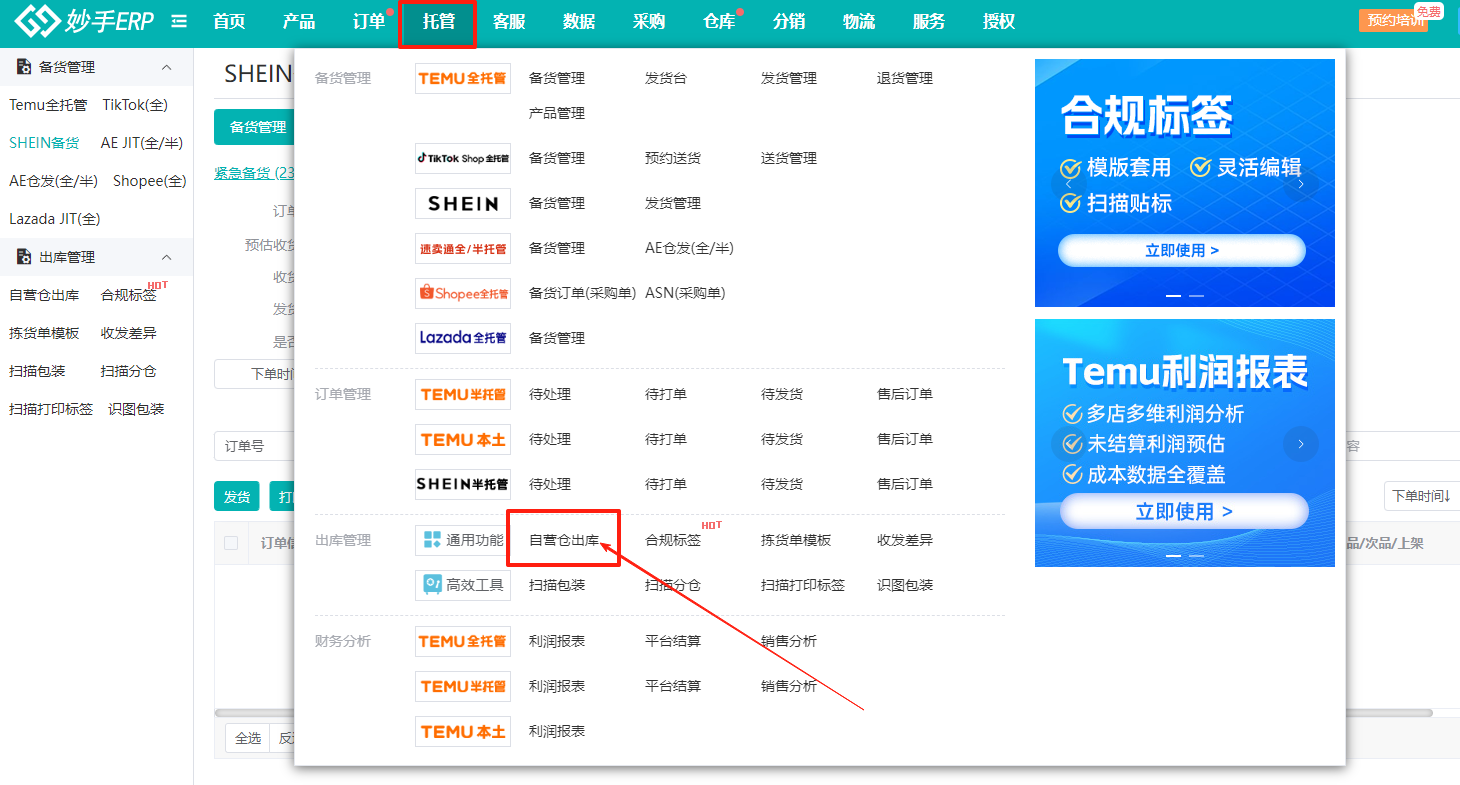
Task: Open 高效工具 icon in 出库管理
Action: [463, 585]
